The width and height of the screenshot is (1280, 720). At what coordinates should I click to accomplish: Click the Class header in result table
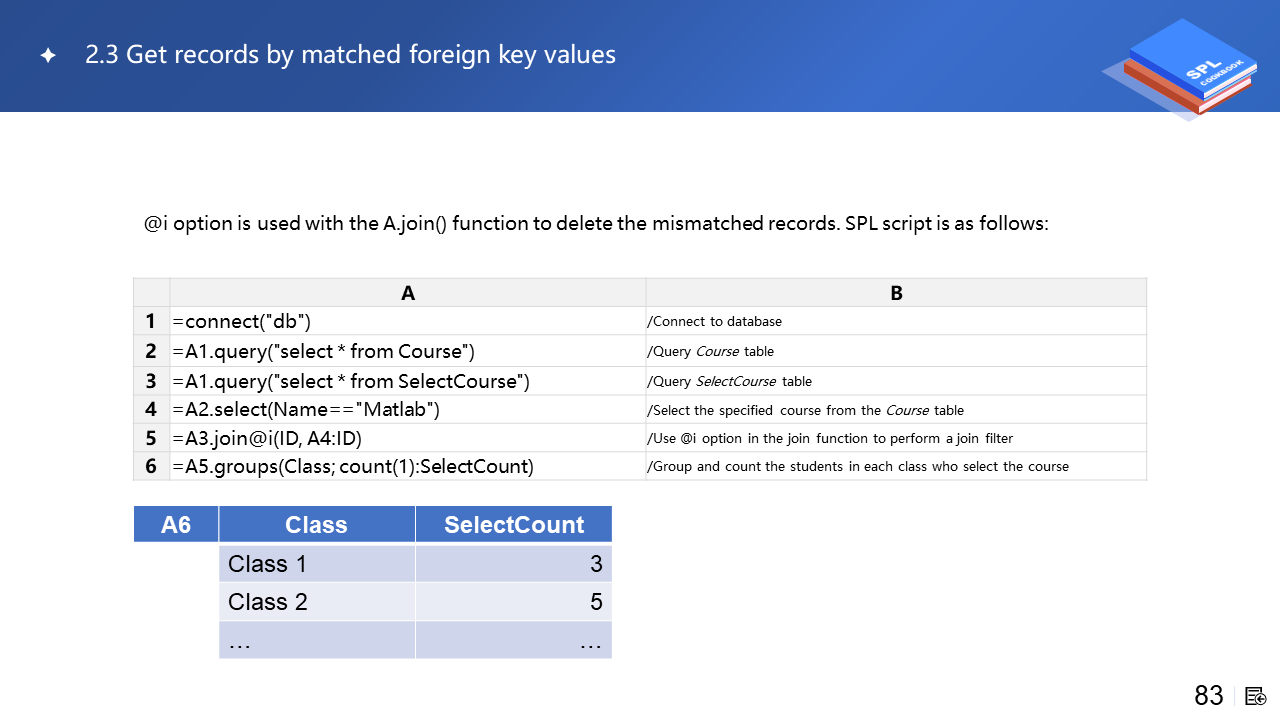click(x=316, y=525)
